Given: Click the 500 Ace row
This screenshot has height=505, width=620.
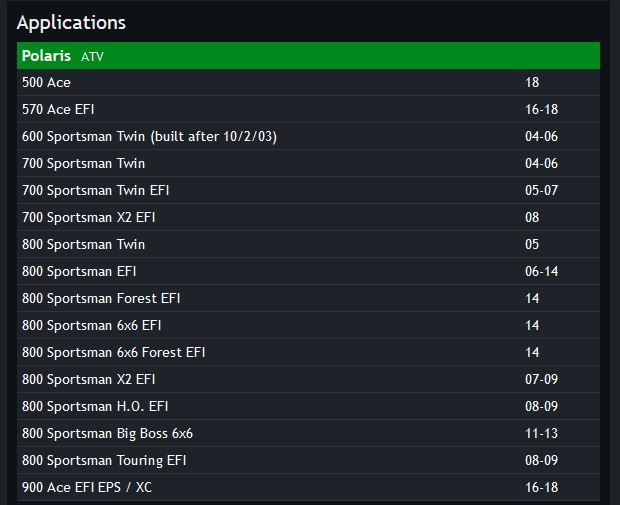Looking at the screenshot, I should tap(308, 82).
